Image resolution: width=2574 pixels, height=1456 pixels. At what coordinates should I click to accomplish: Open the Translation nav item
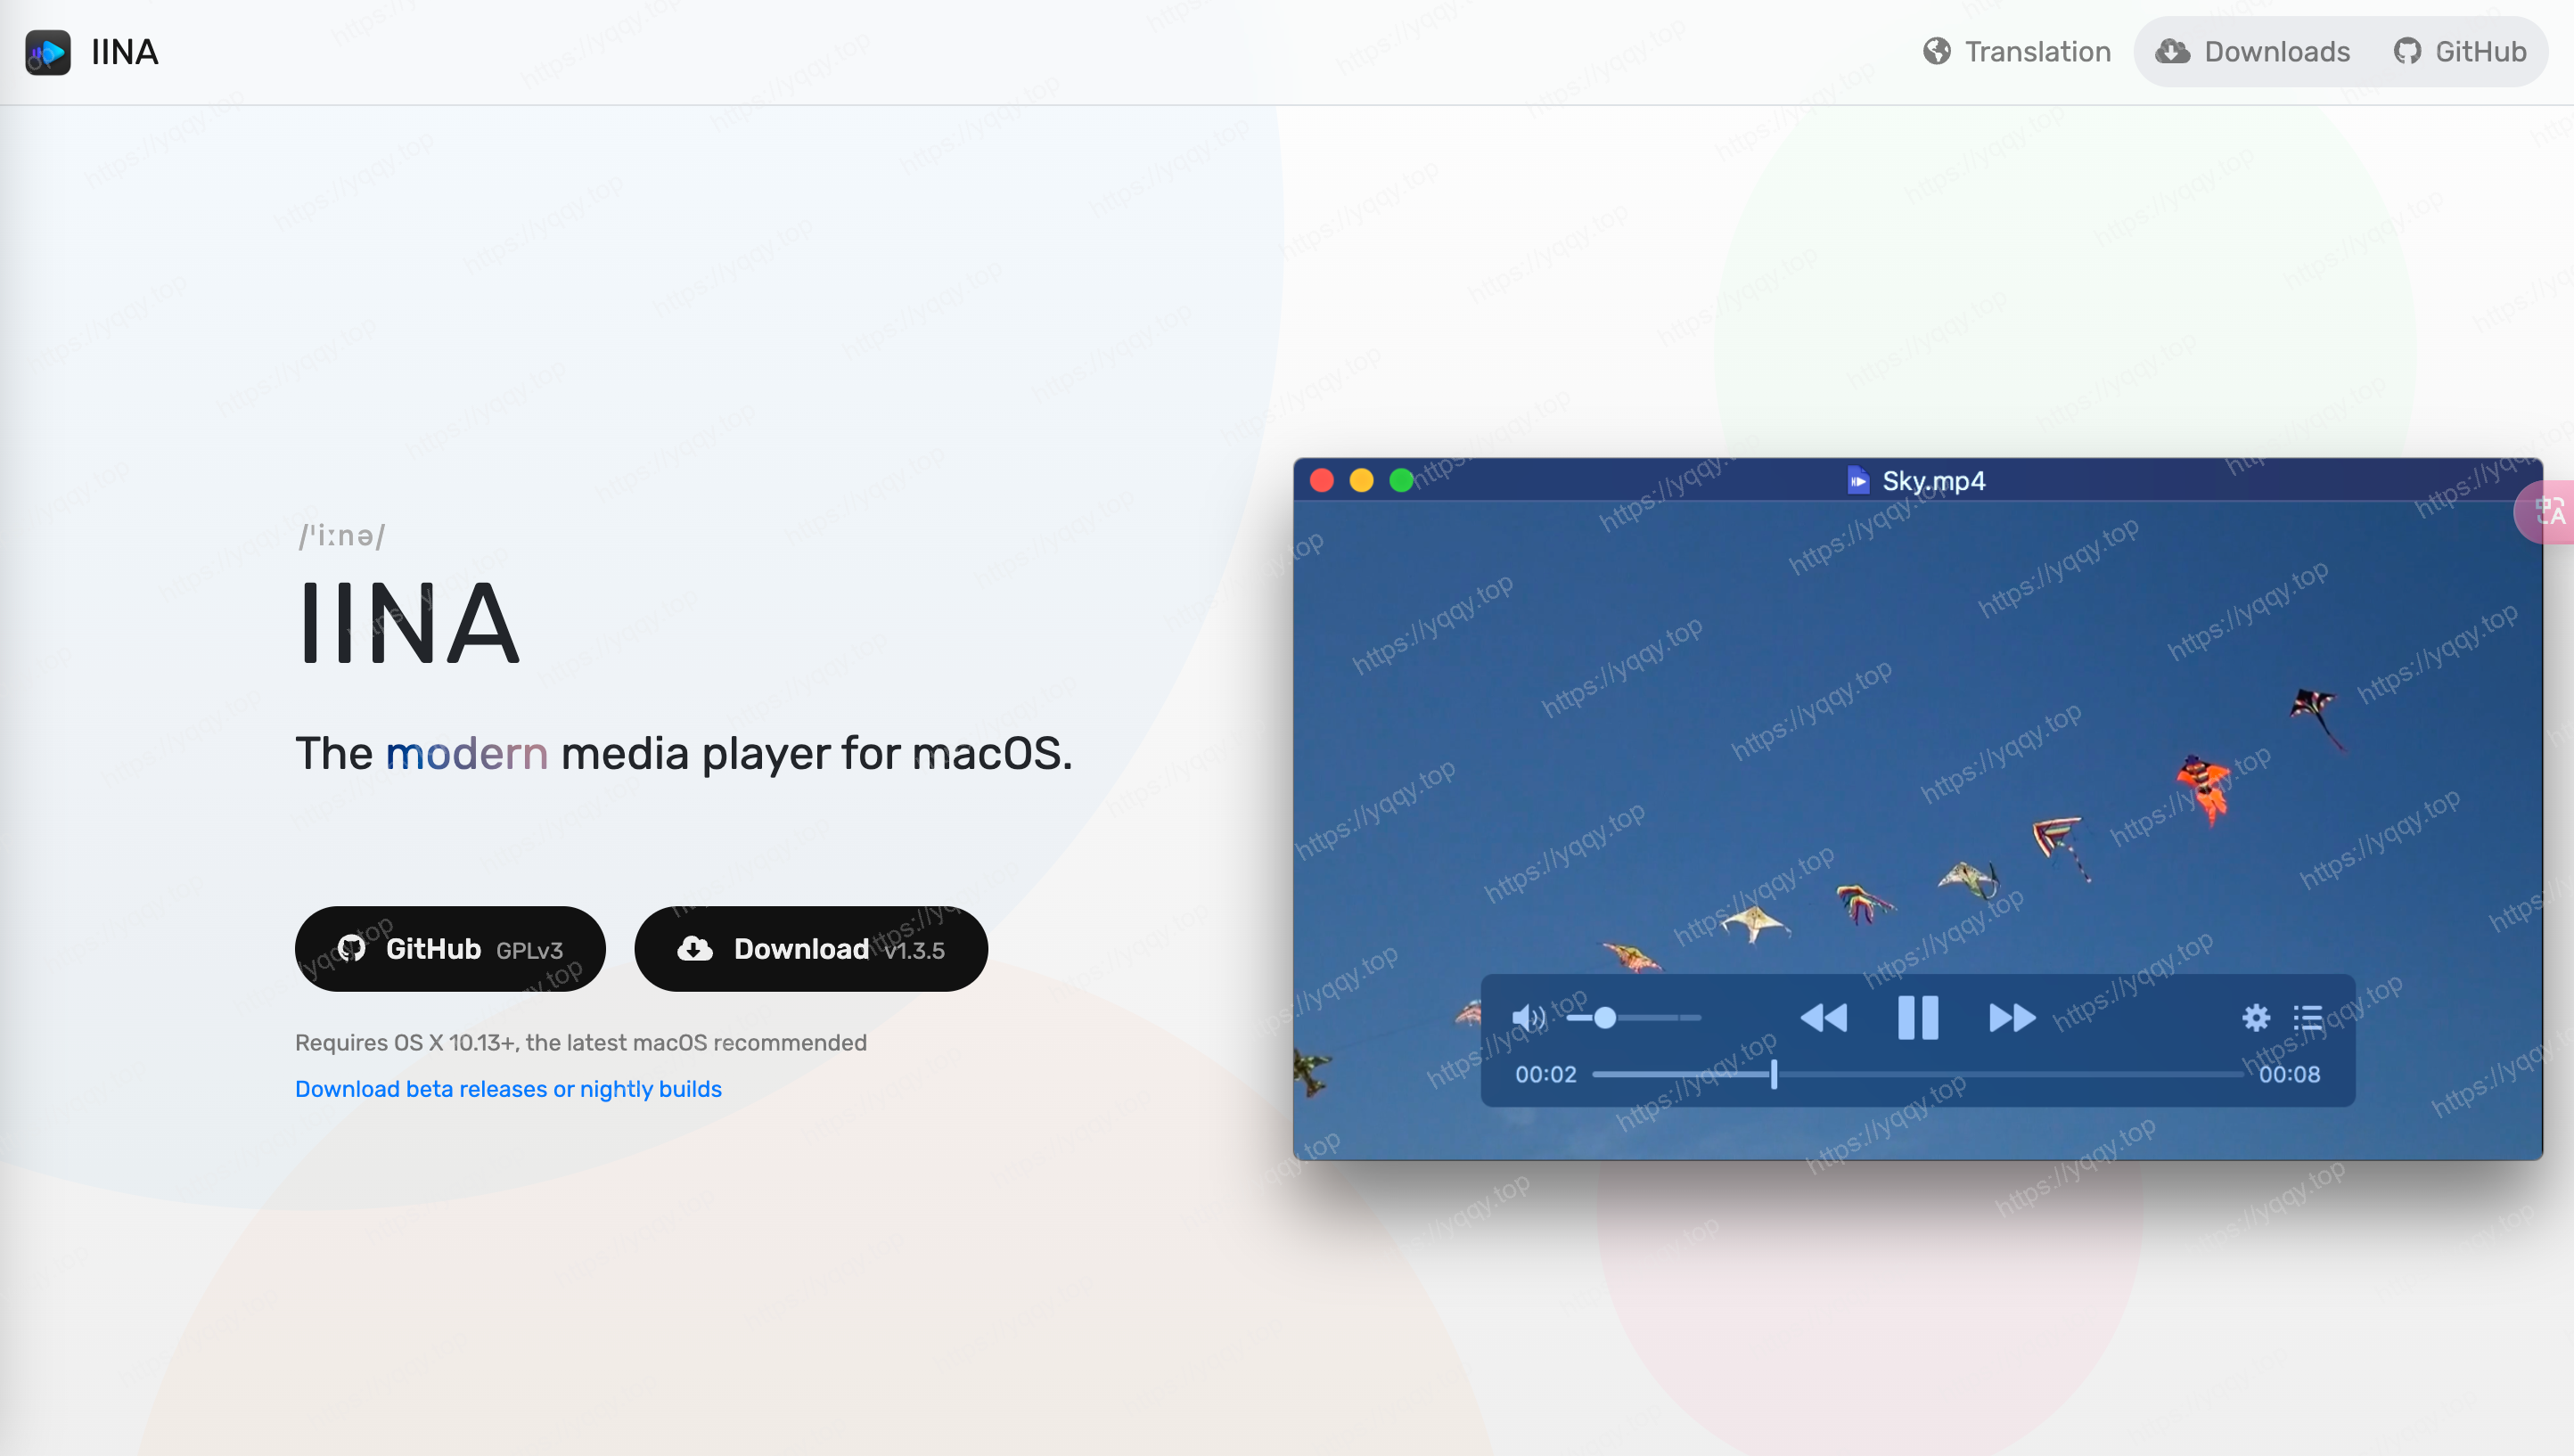tap(2017, 52)
